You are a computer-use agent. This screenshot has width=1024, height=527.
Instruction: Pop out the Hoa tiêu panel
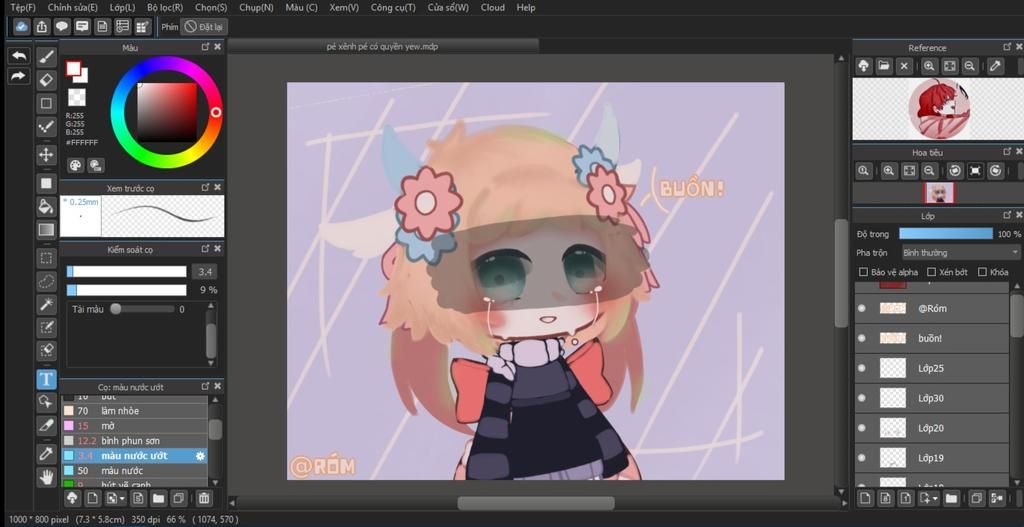[1007, 152]
